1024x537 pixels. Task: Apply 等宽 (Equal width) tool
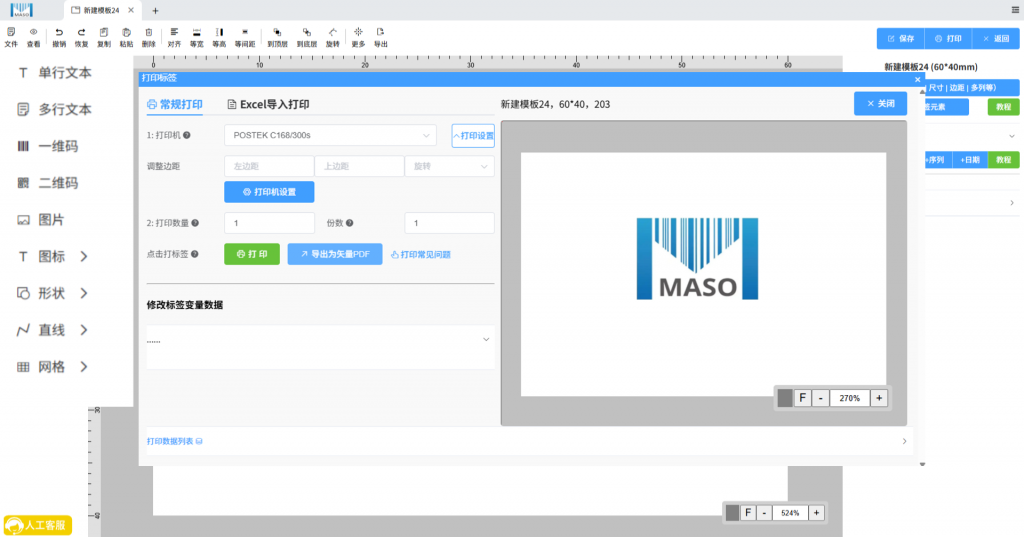[x=197, y=37]
